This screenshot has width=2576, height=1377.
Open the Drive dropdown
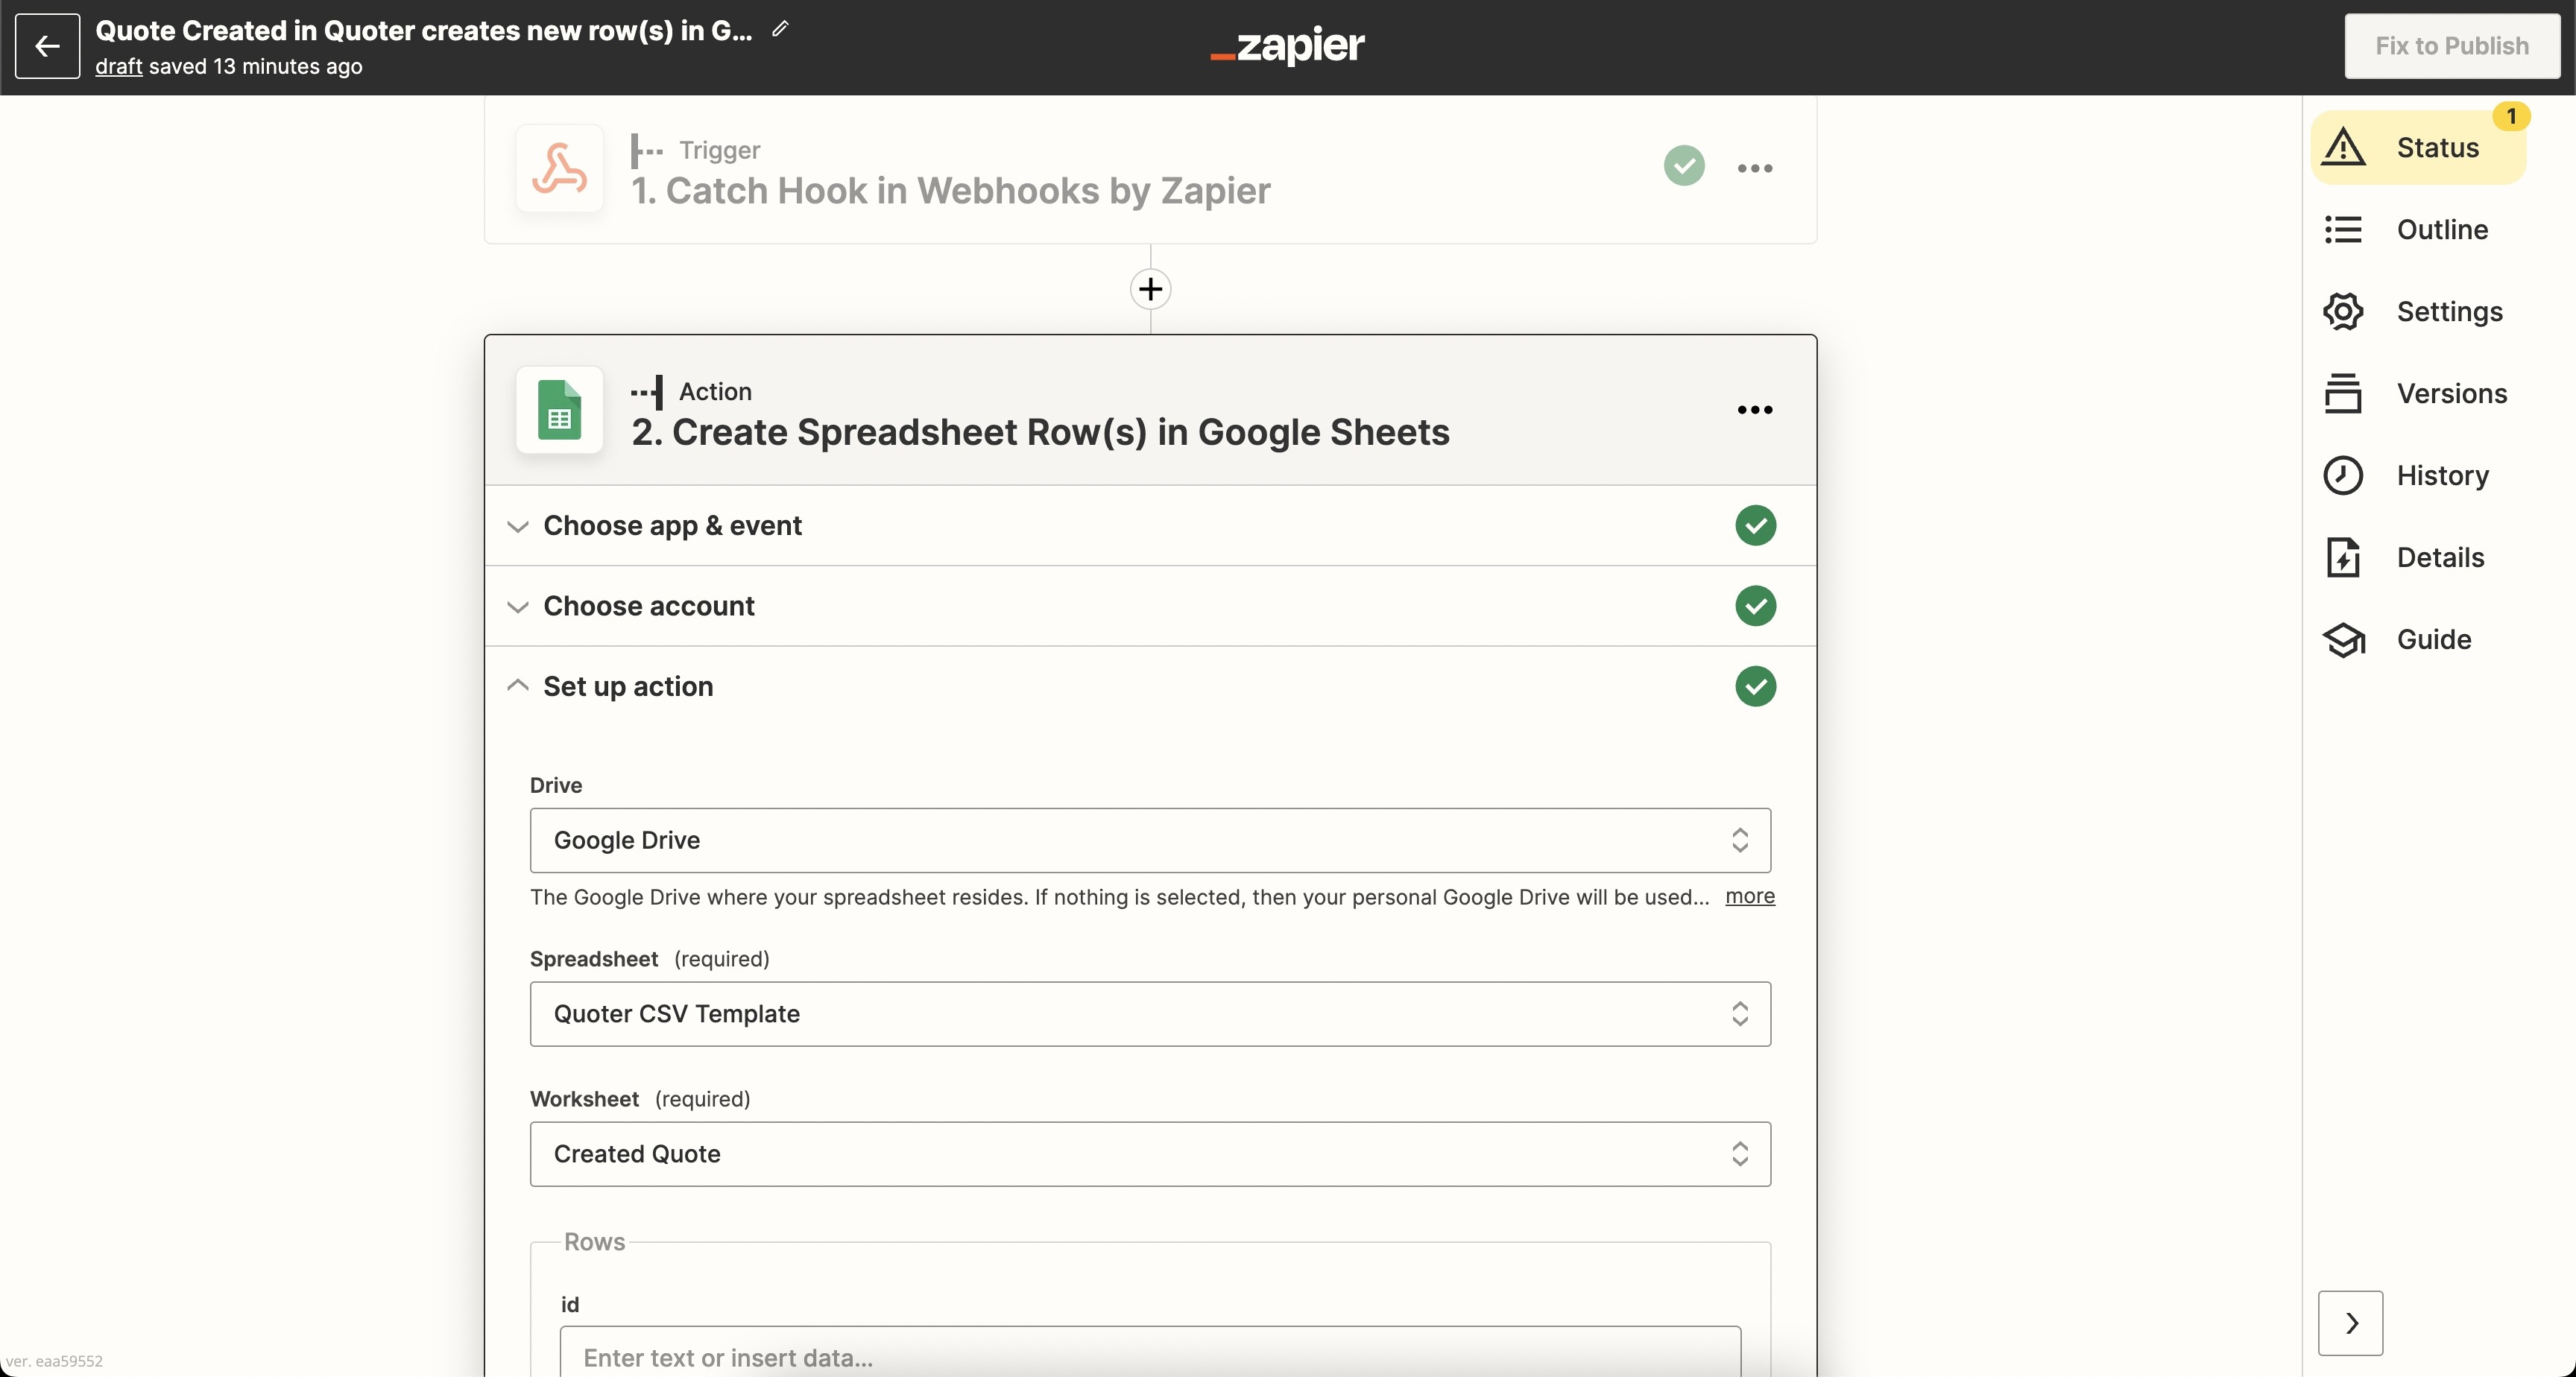coord(1150,840)
